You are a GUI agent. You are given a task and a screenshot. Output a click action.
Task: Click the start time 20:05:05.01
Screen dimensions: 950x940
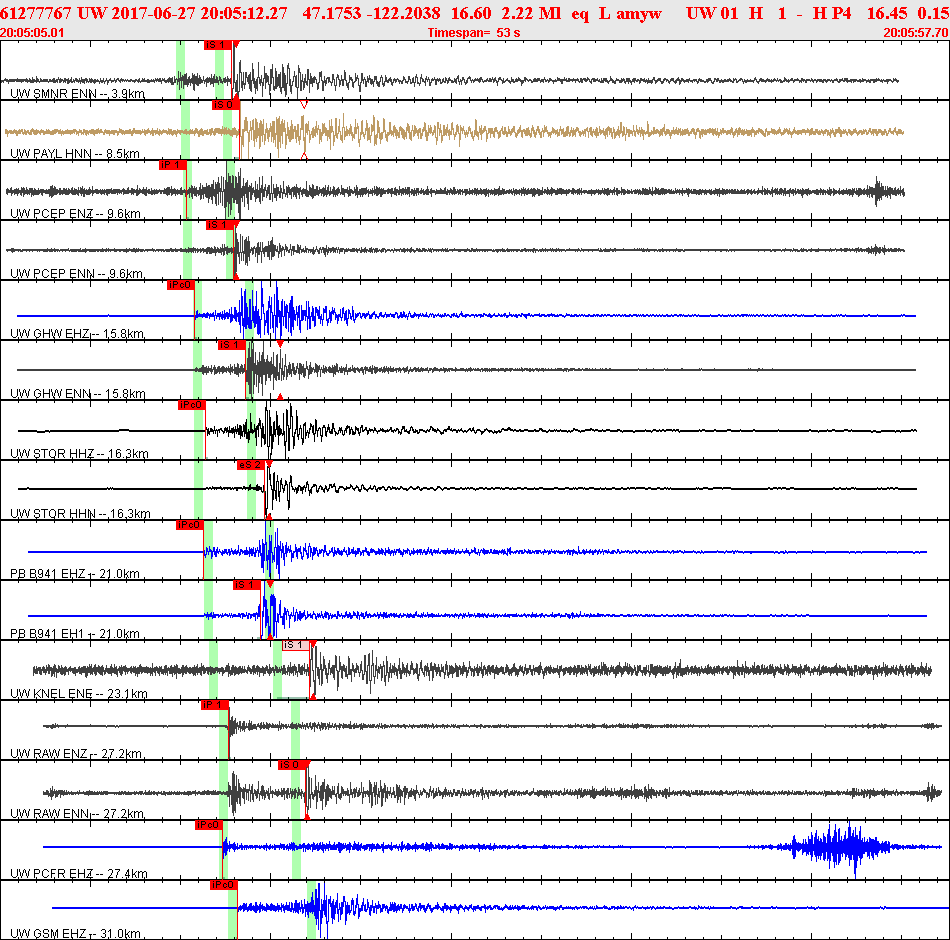pos(32,33)
